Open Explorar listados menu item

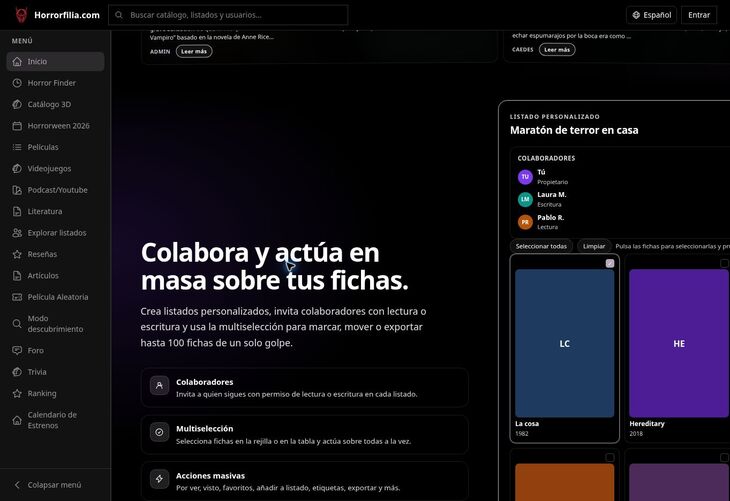click(55, 233)
